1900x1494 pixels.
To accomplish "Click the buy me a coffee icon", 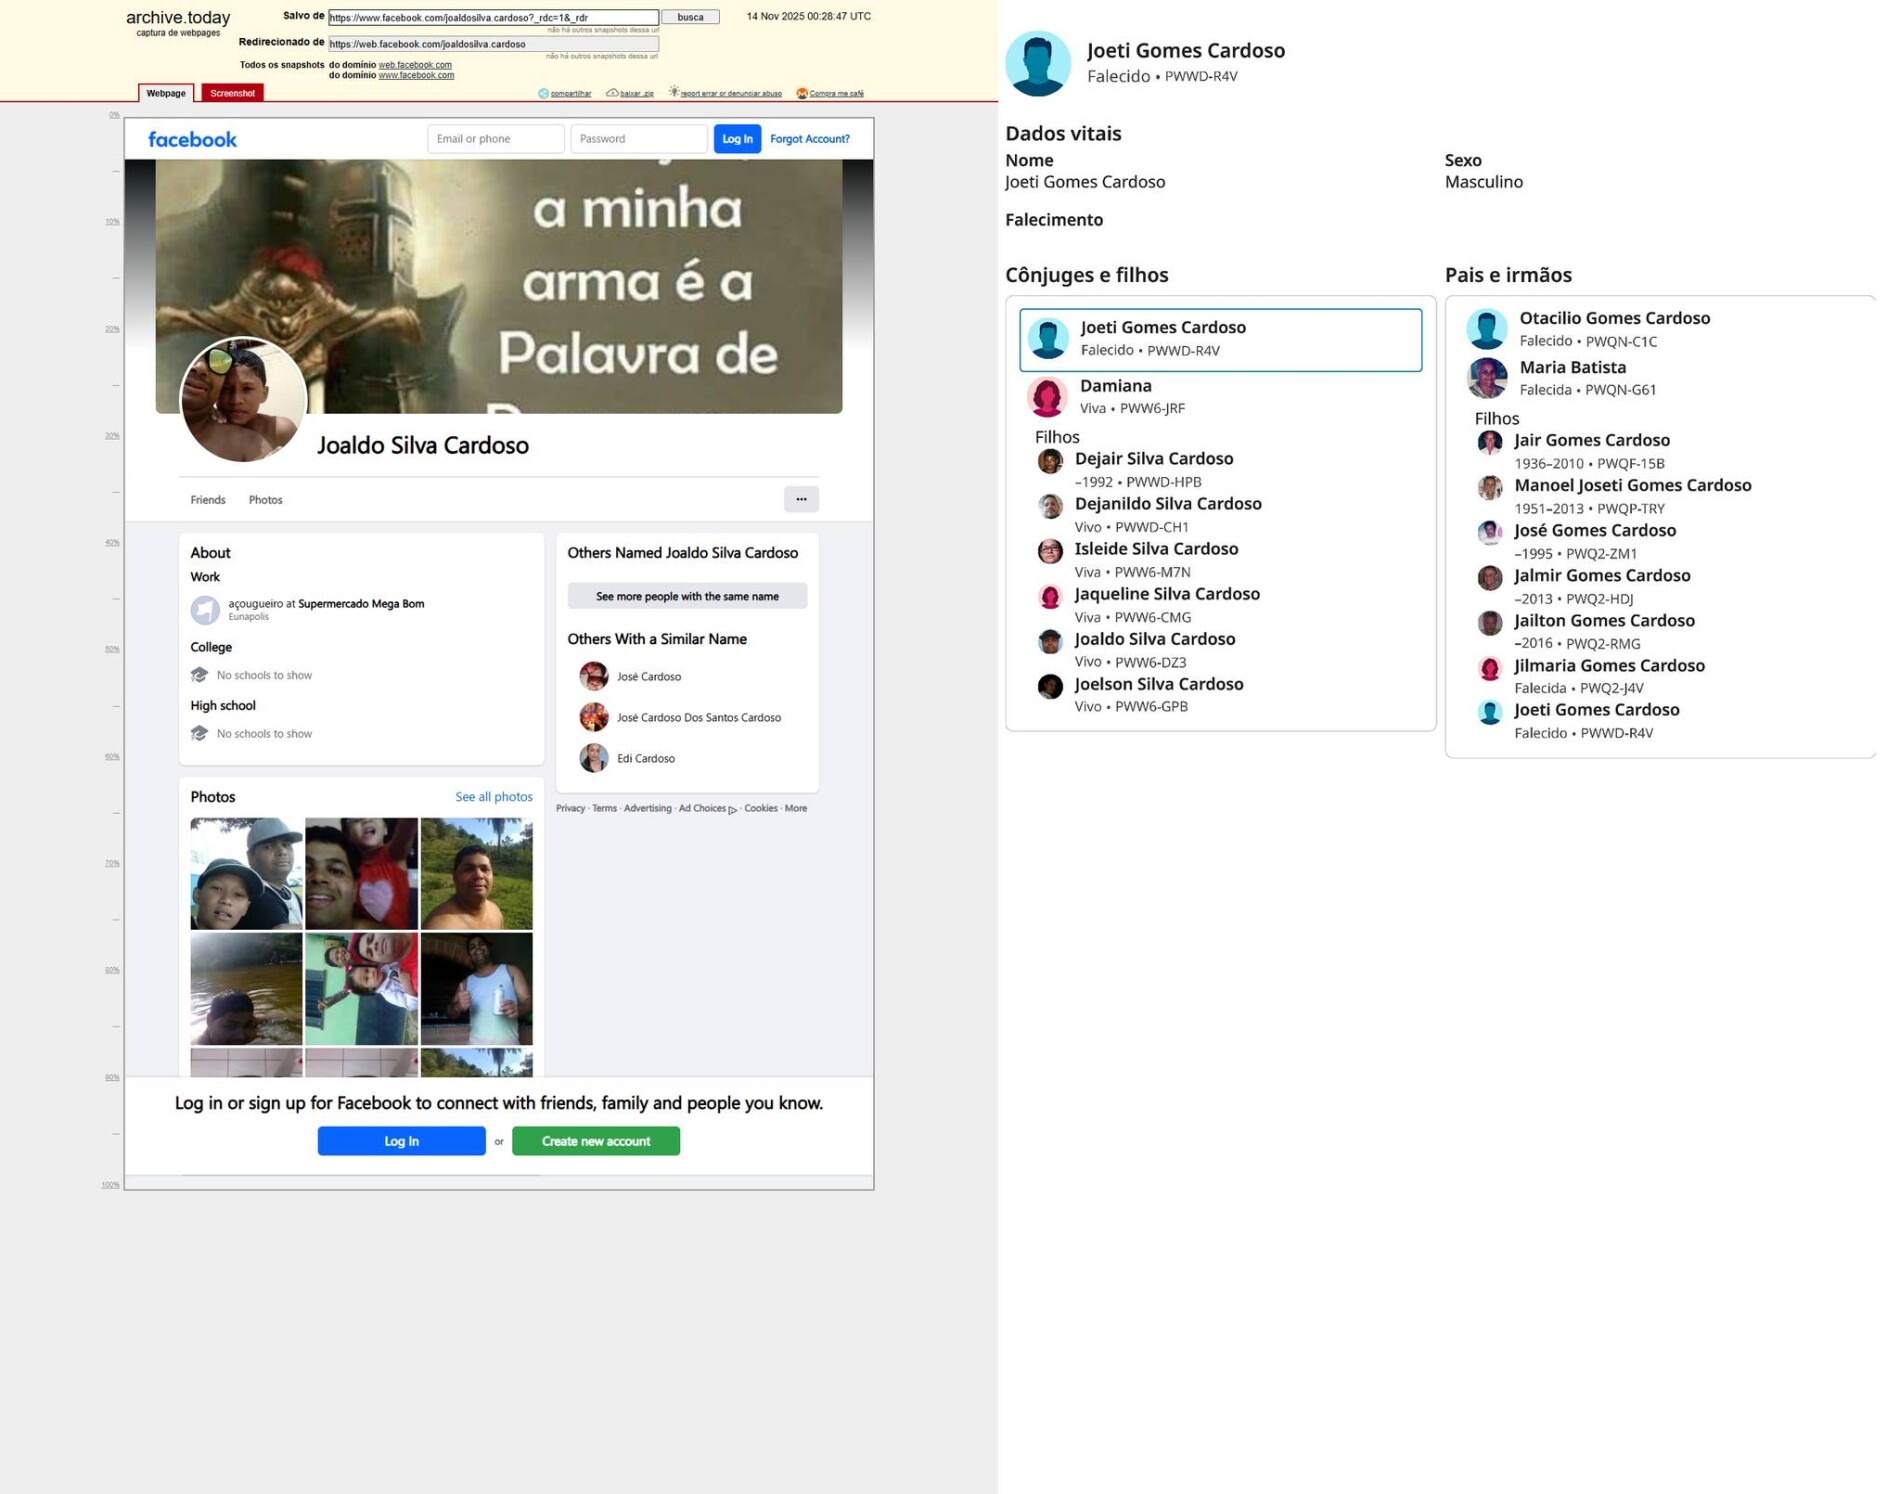I will click(801, 93).
